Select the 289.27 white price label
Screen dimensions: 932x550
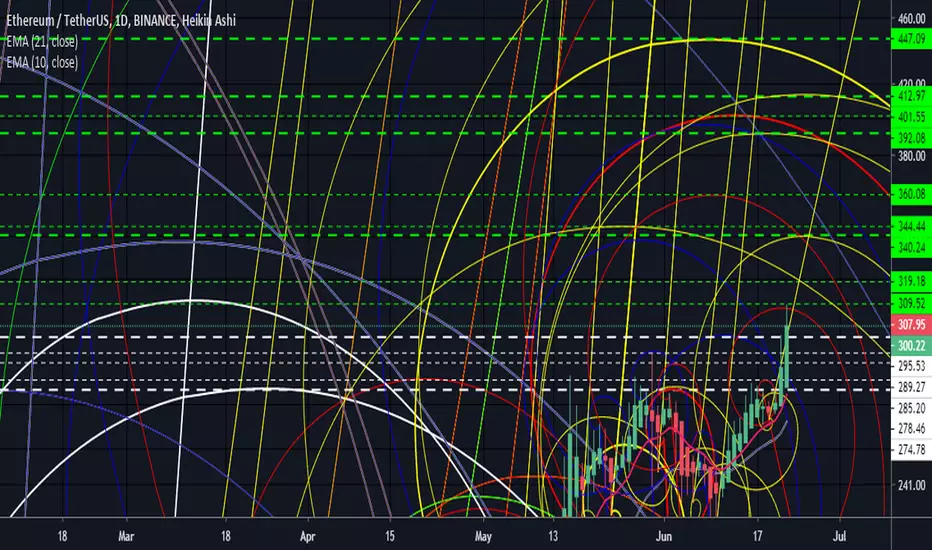click(x=912, y=388)
